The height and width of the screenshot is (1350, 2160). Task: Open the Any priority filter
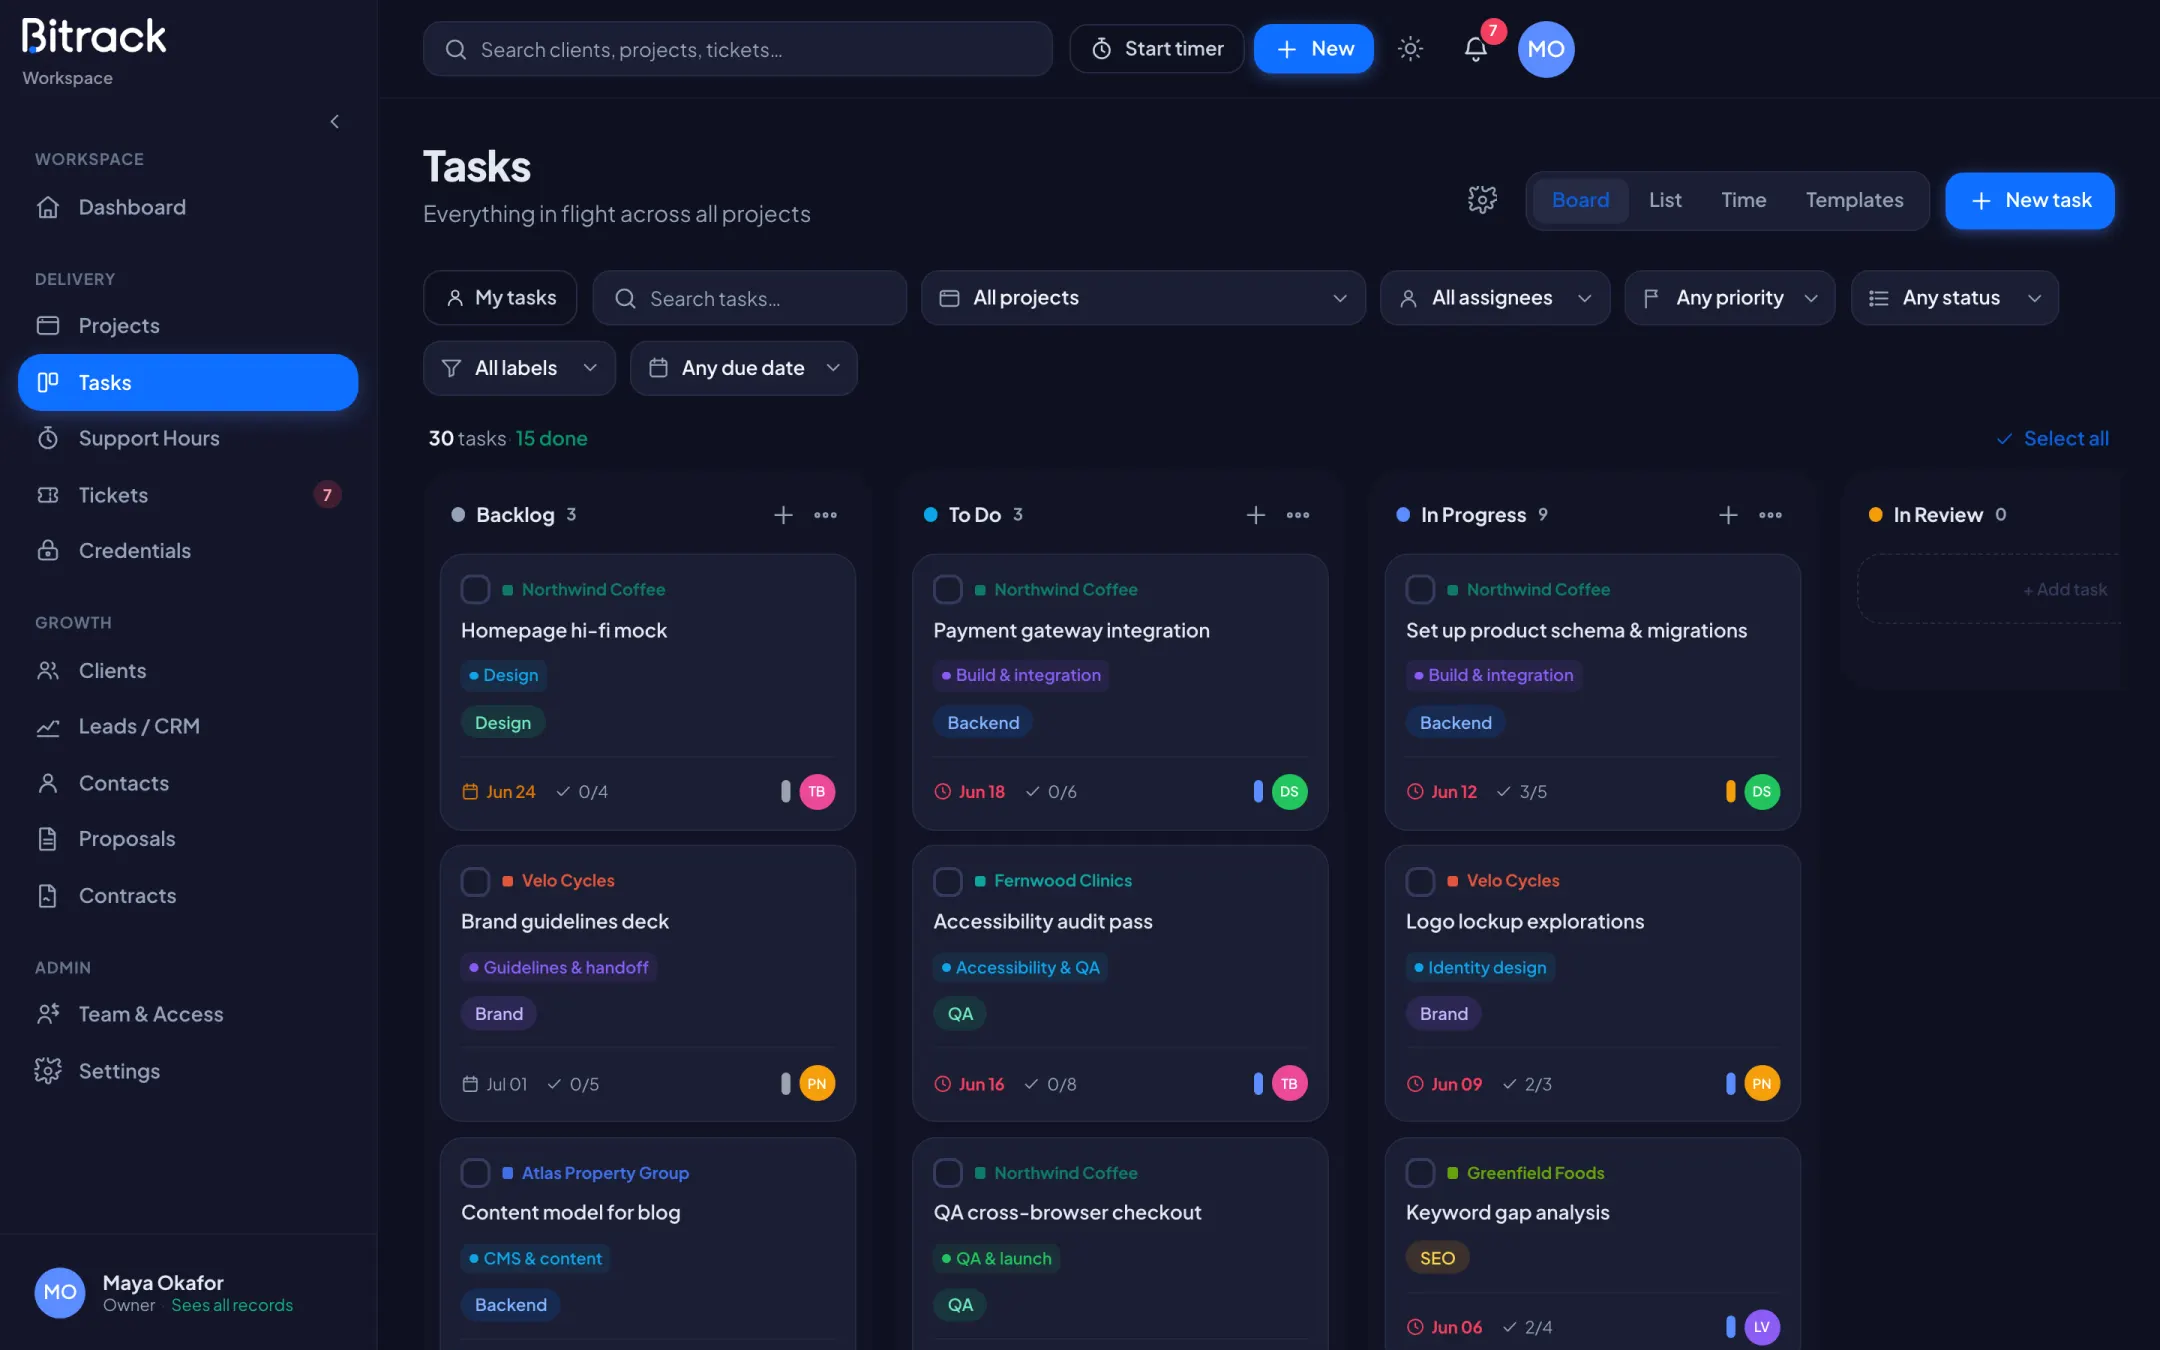tap(1730, 298)
